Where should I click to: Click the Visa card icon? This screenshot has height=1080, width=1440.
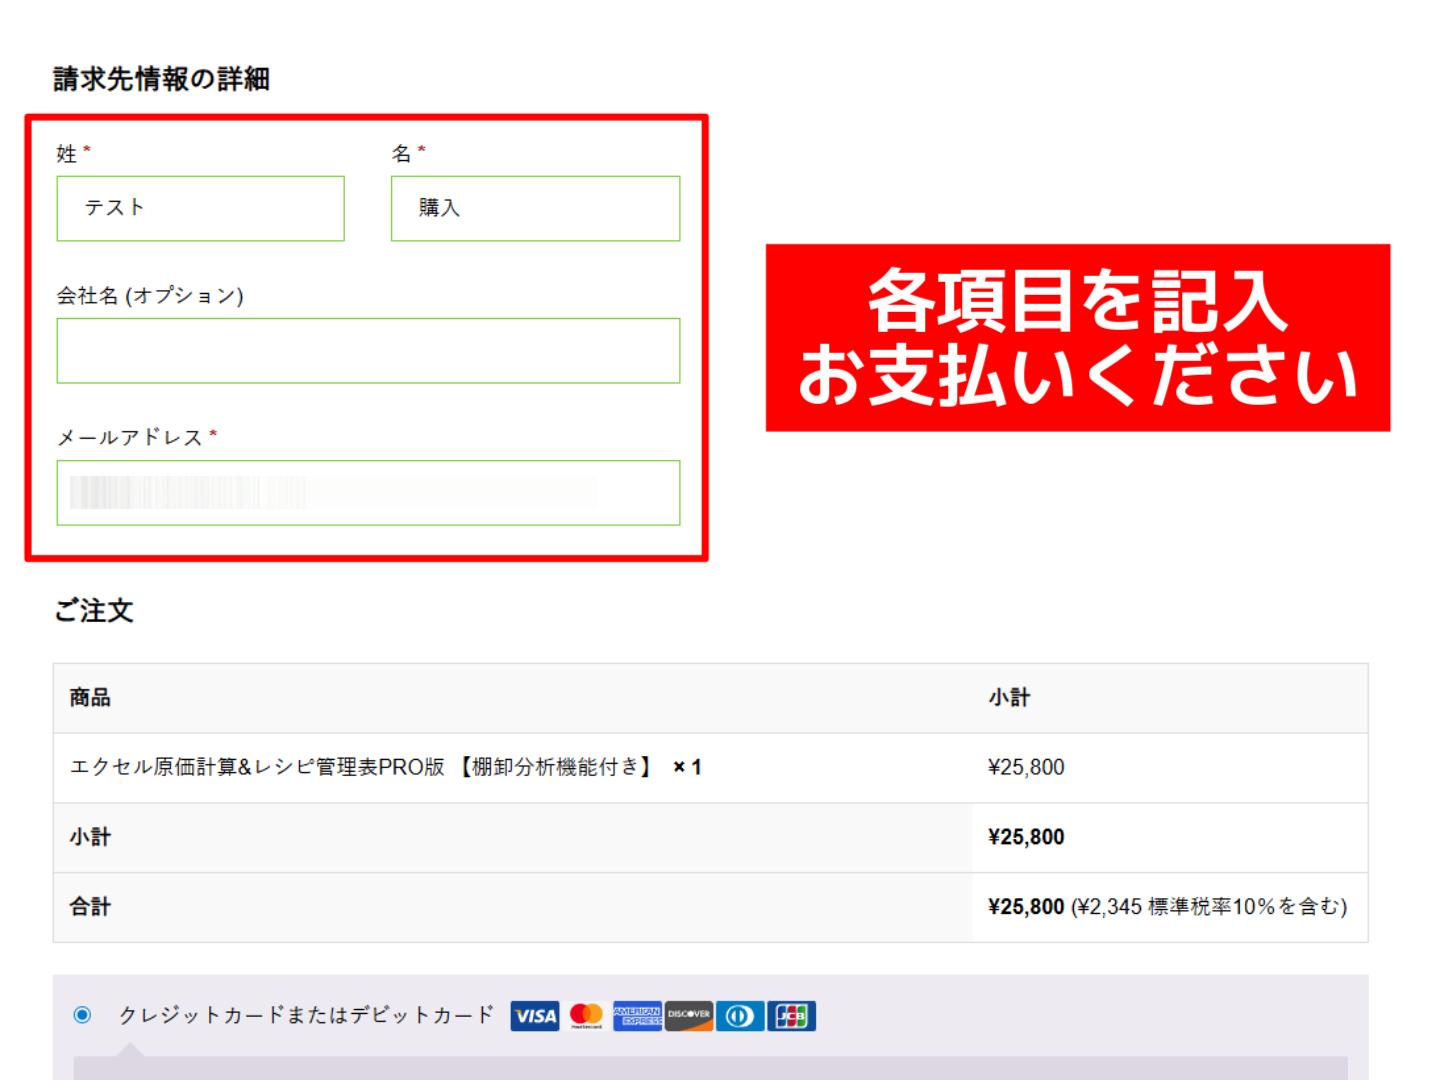pos(535,1016)
